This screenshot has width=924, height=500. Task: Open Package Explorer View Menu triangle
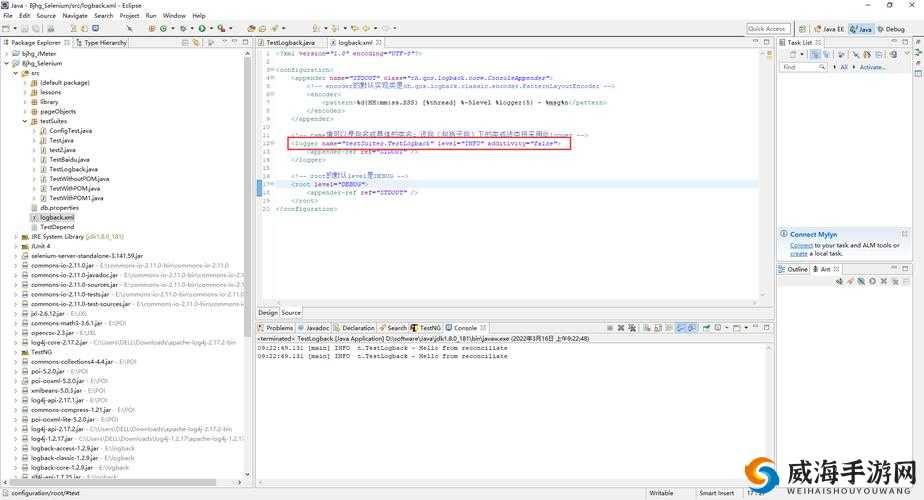pyautogui.click(x=225, y=42)
